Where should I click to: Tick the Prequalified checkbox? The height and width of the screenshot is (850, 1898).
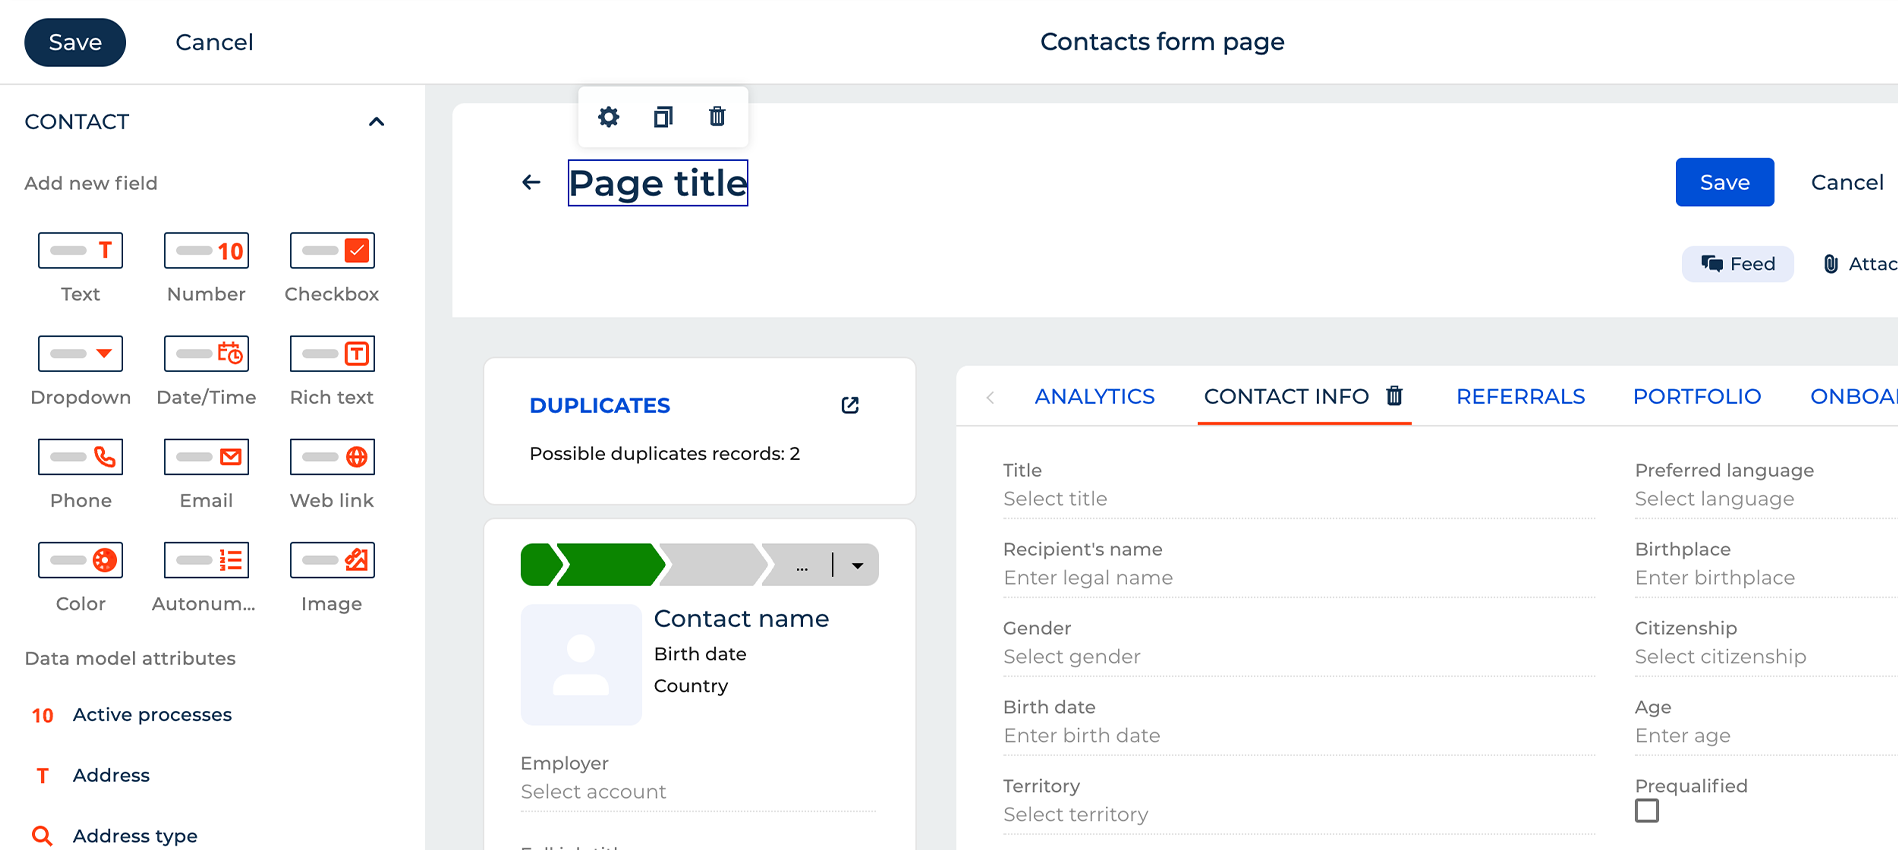[x=1646, y=811]
